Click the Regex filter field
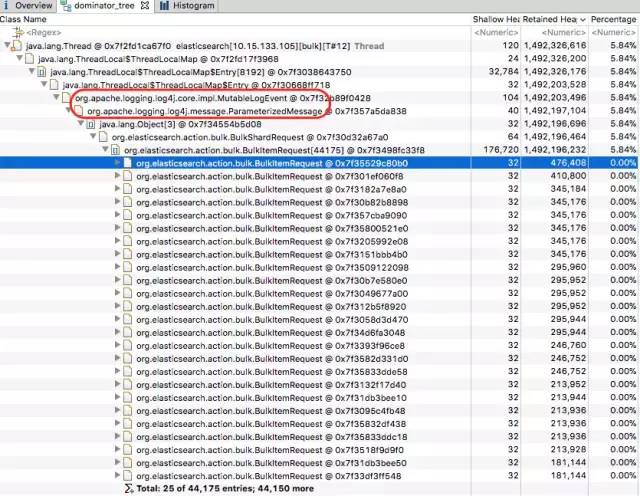The width and height of the screenshot is (640, 496). [44, 32]
